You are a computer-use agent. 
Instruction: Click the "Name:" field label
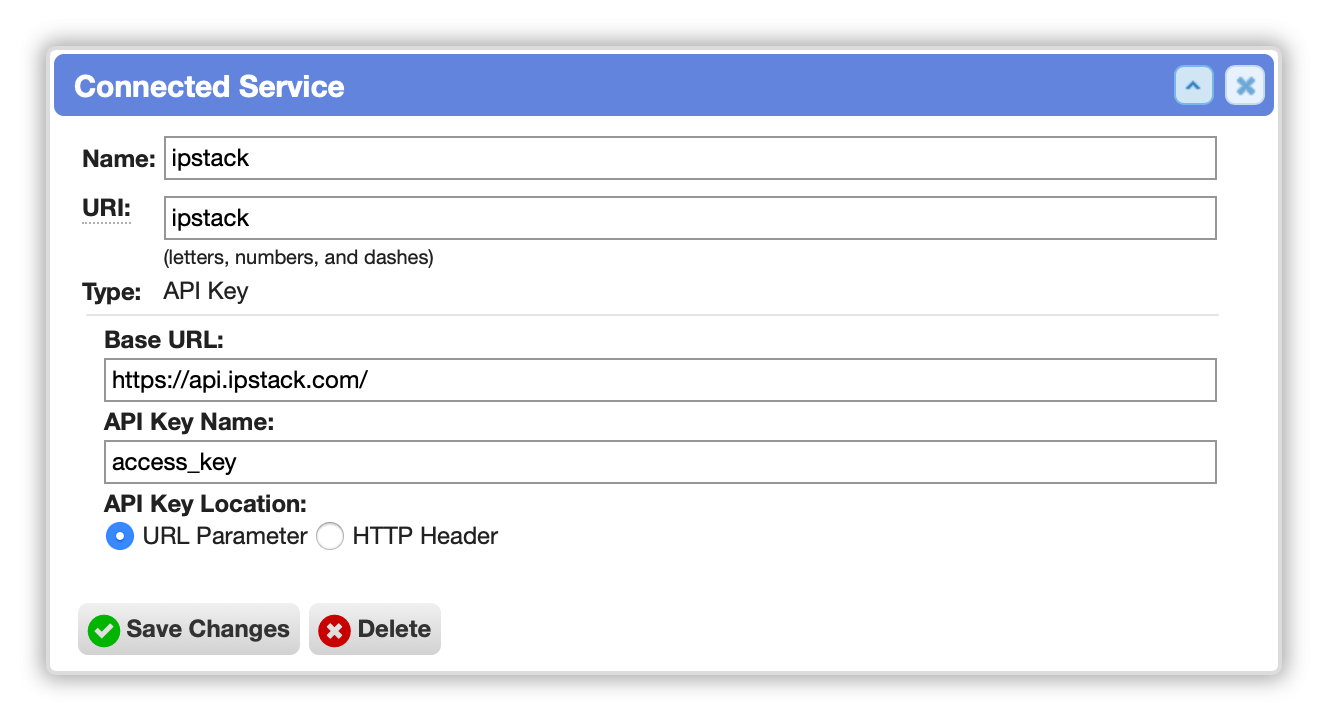(119, 159)
